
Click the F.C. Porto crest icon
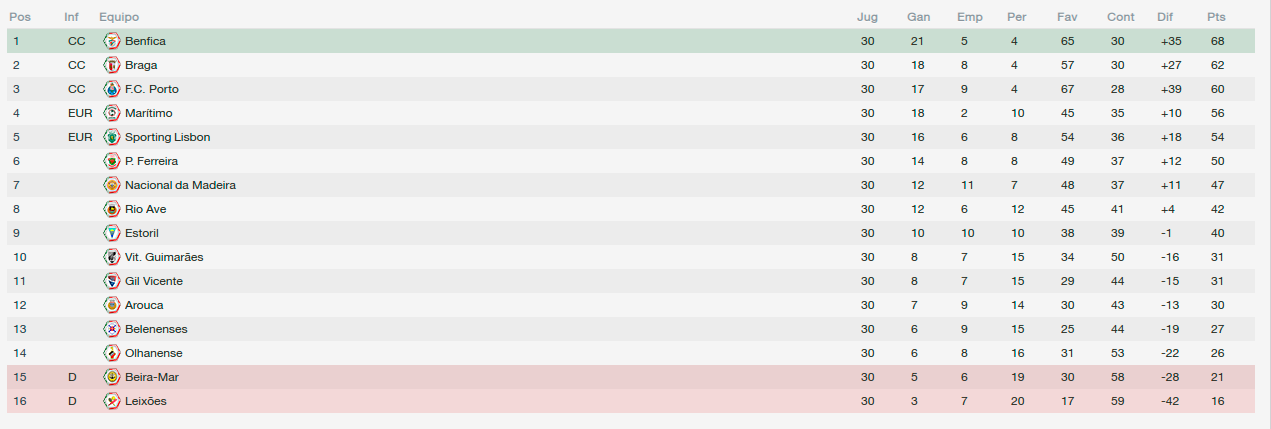click(x=112, y=89)
